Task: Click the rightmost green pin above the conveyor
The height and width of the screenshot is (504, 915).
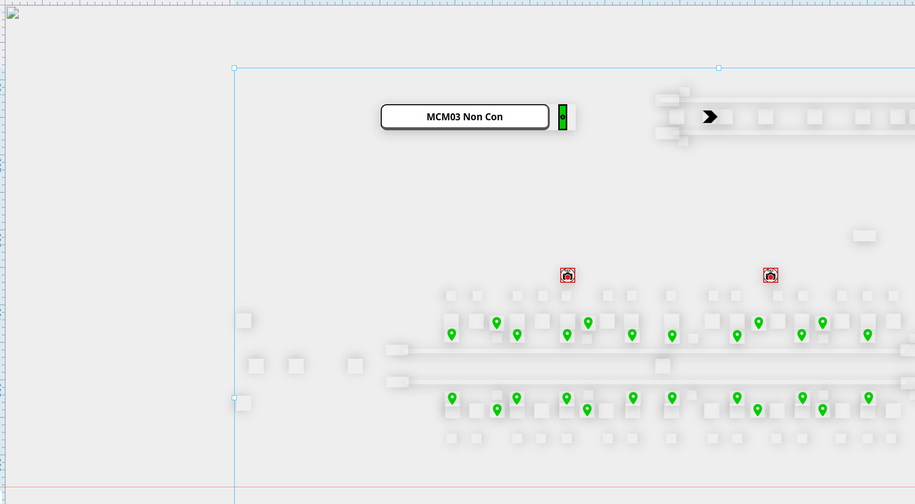Action: click(868, 334)
